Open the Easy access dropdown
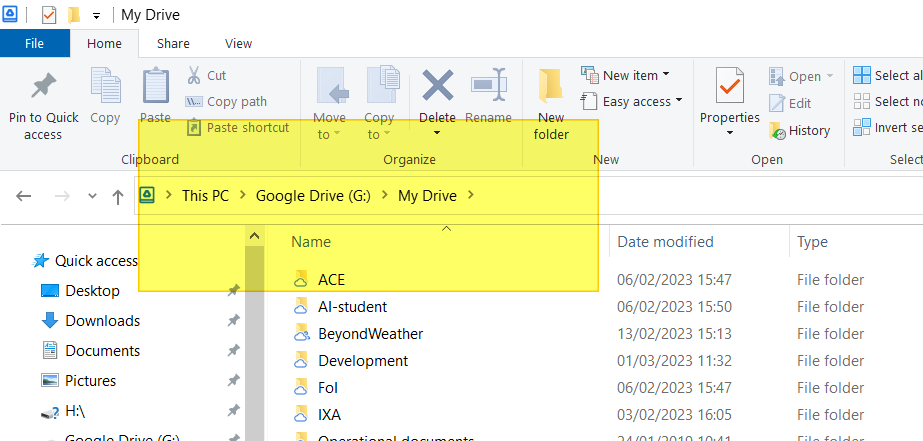 point(631,101)
